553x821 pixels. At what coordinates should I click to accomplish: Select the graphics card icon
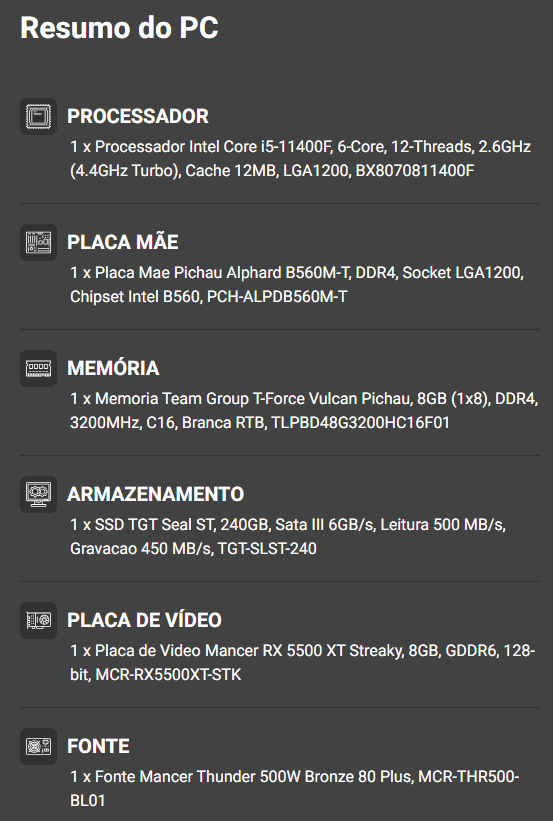point(38,620)
